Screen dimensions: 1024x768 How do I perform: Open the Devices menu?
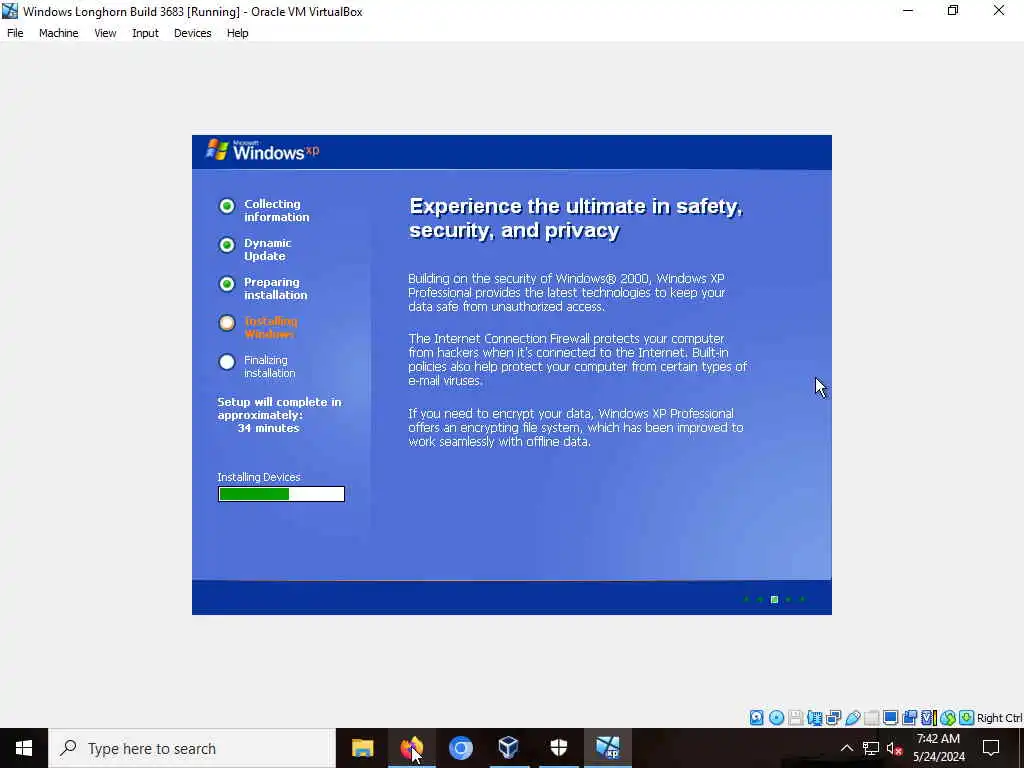[193, 33]
